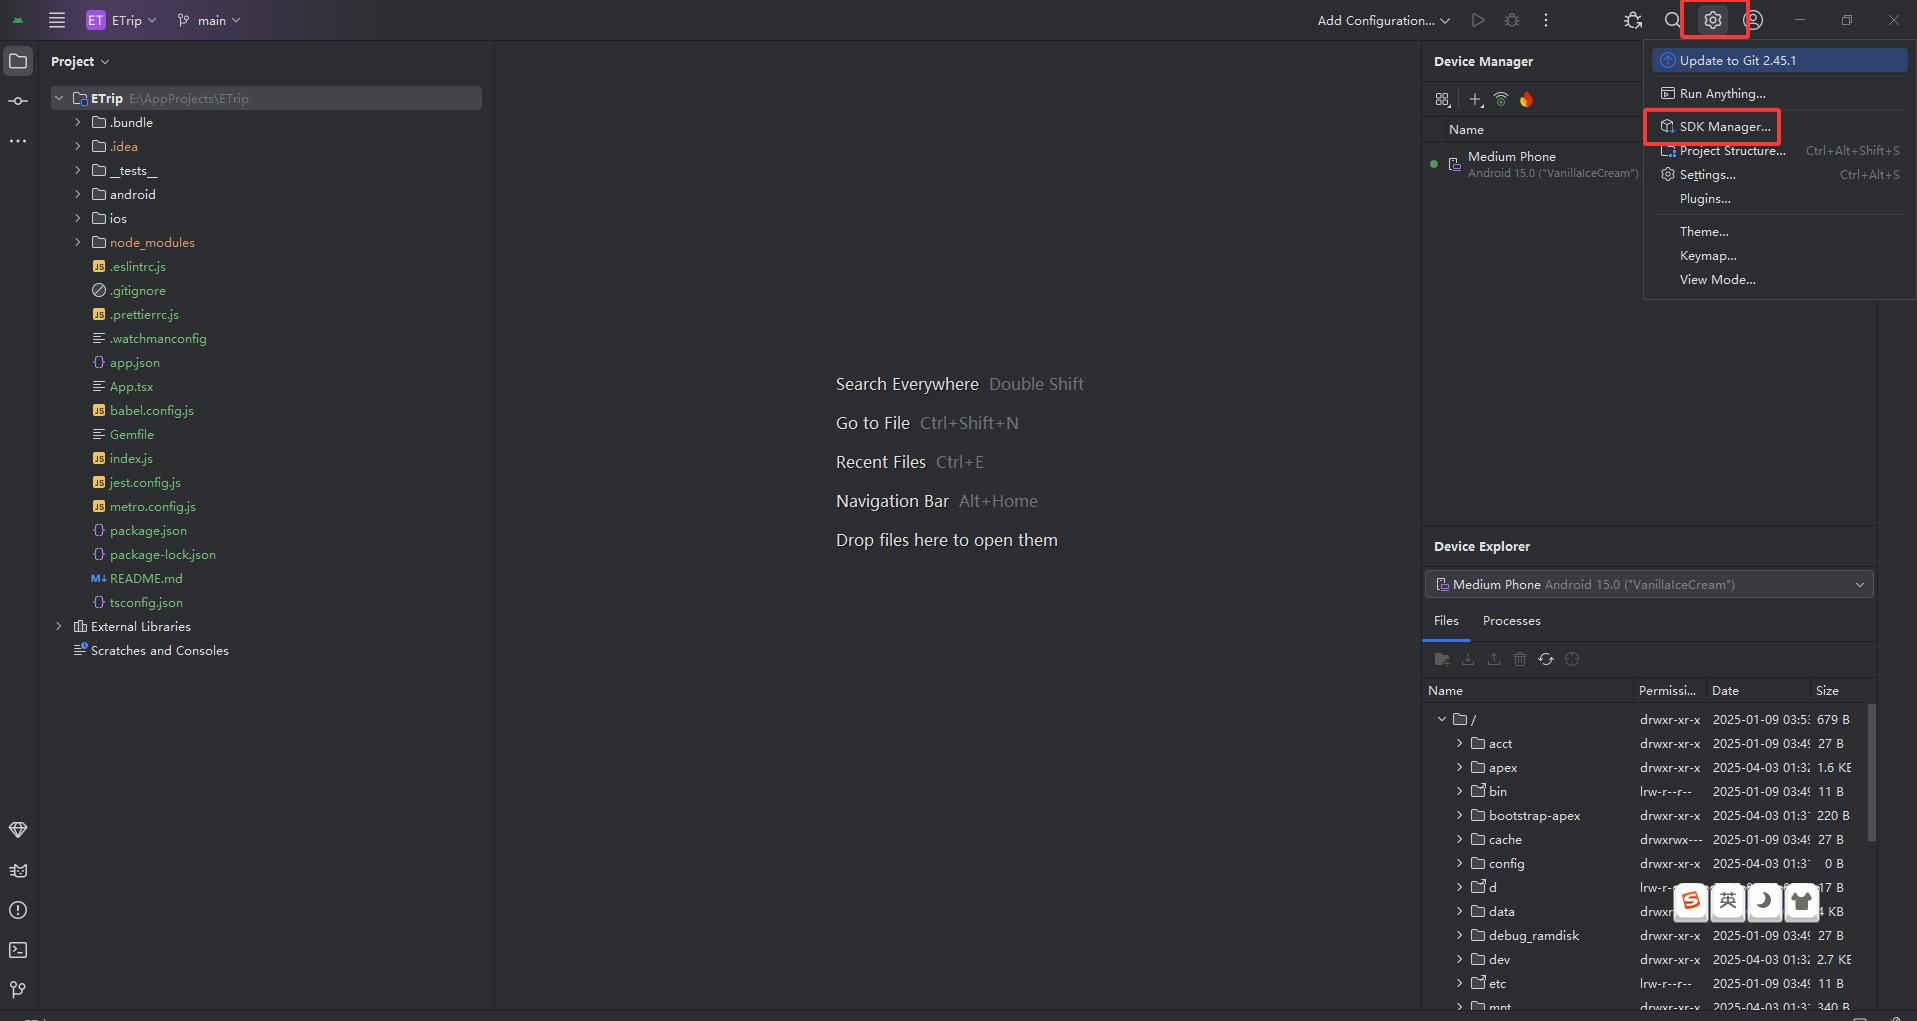The image size is (1917, 1021).
Task: Expand External Libraries node
Action: [x=59, y=626]
